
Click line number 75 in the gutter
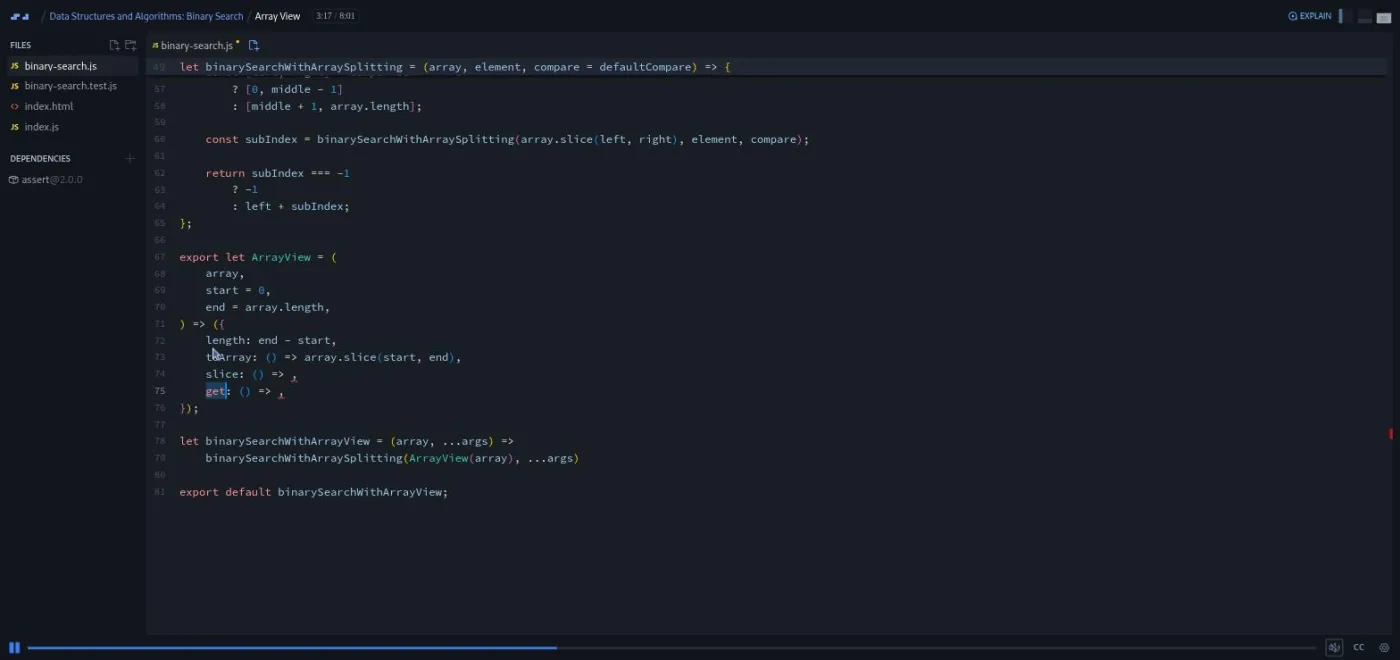pos(160,391)
